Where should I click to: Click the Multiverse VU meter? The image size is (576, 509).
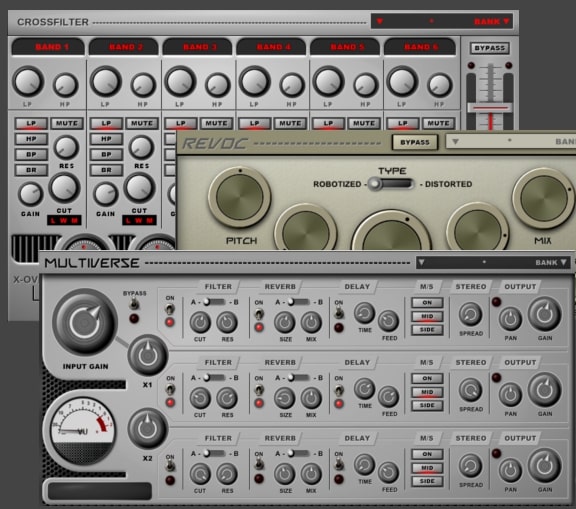83,432
